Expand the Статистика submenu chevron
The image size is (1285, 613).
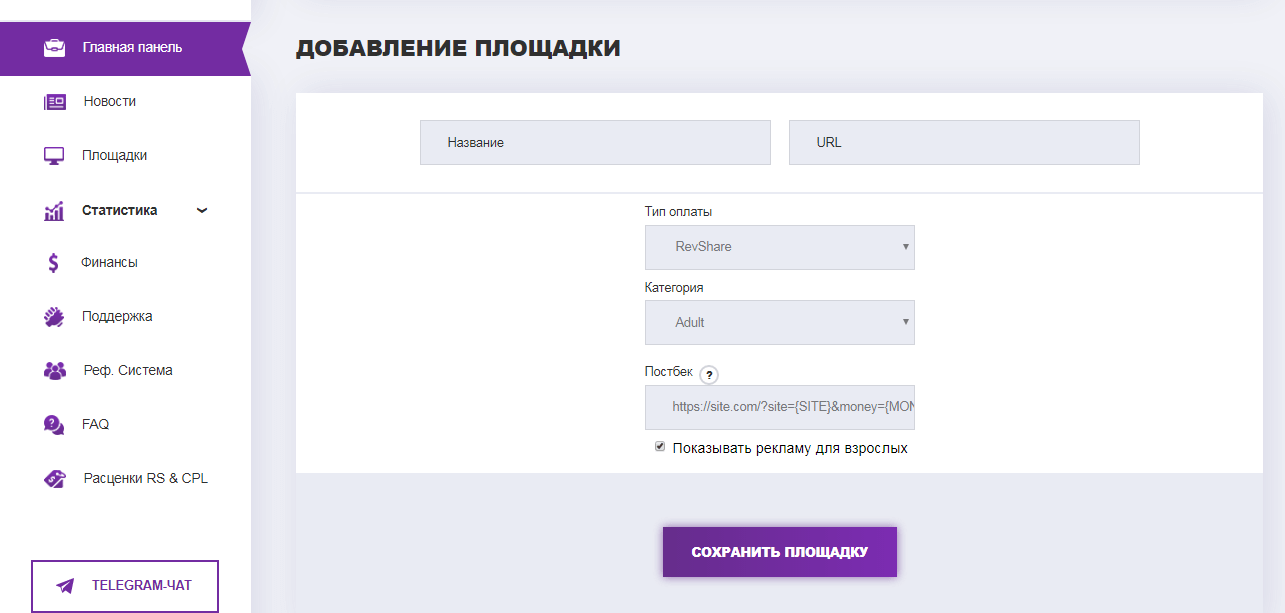[x=201, y=210]
